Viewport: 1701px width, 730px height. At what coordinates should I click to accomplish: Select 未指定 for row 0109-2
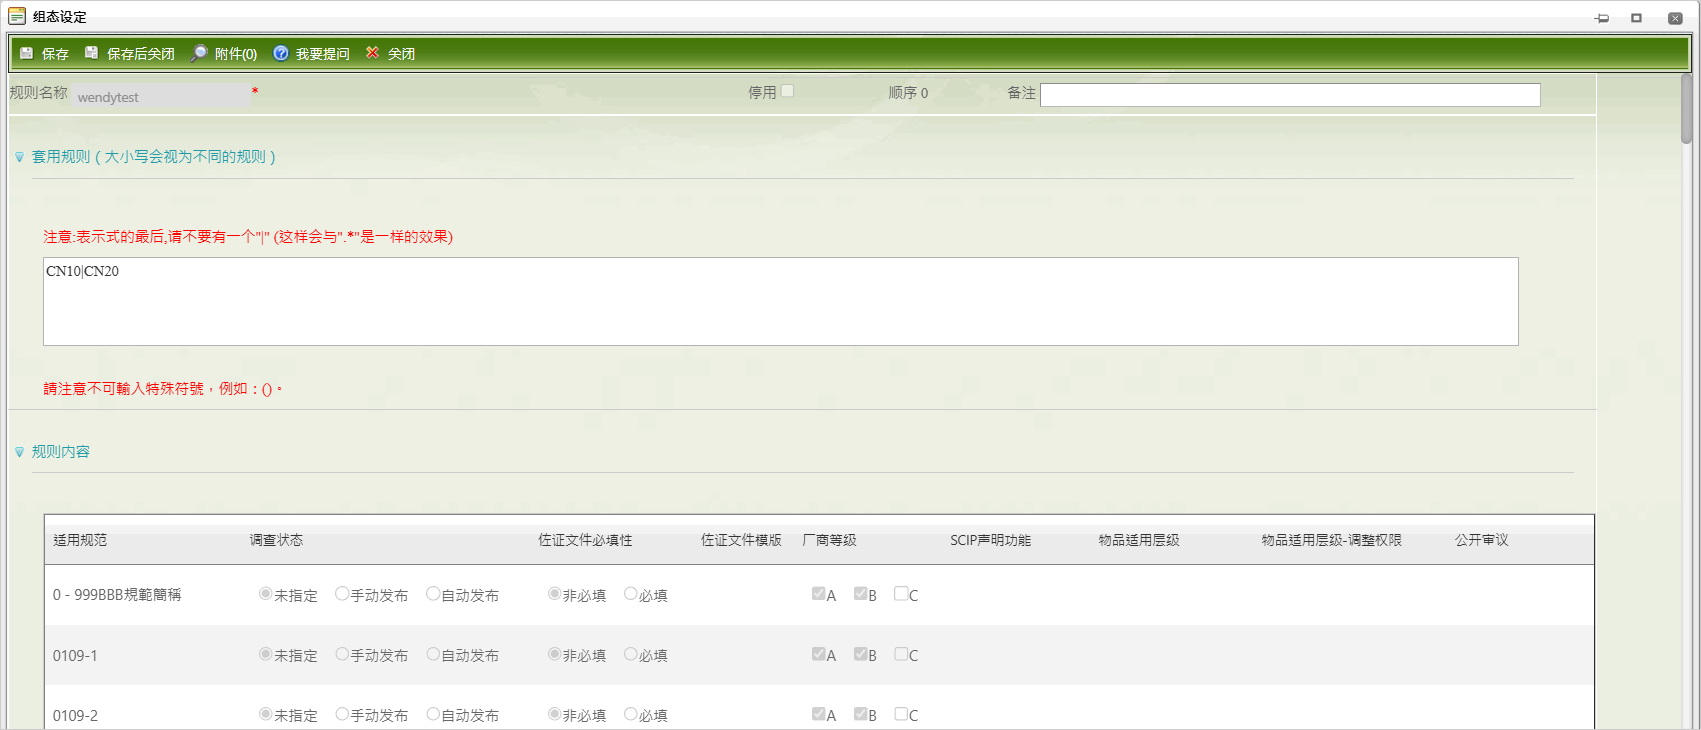coord(265,714)
